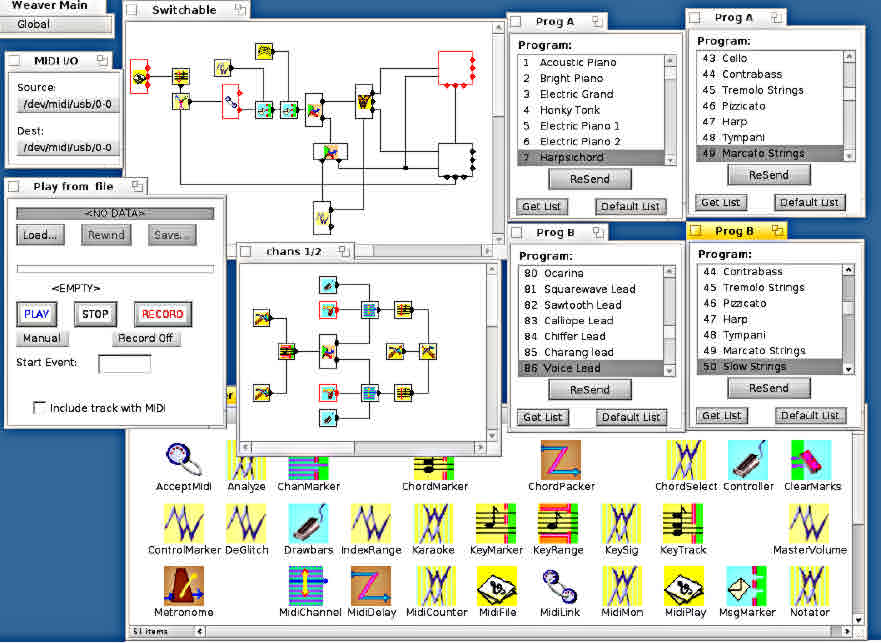Select the KeySig module icon
This screenshot has width=881, height=643.
tap(621, 523)
